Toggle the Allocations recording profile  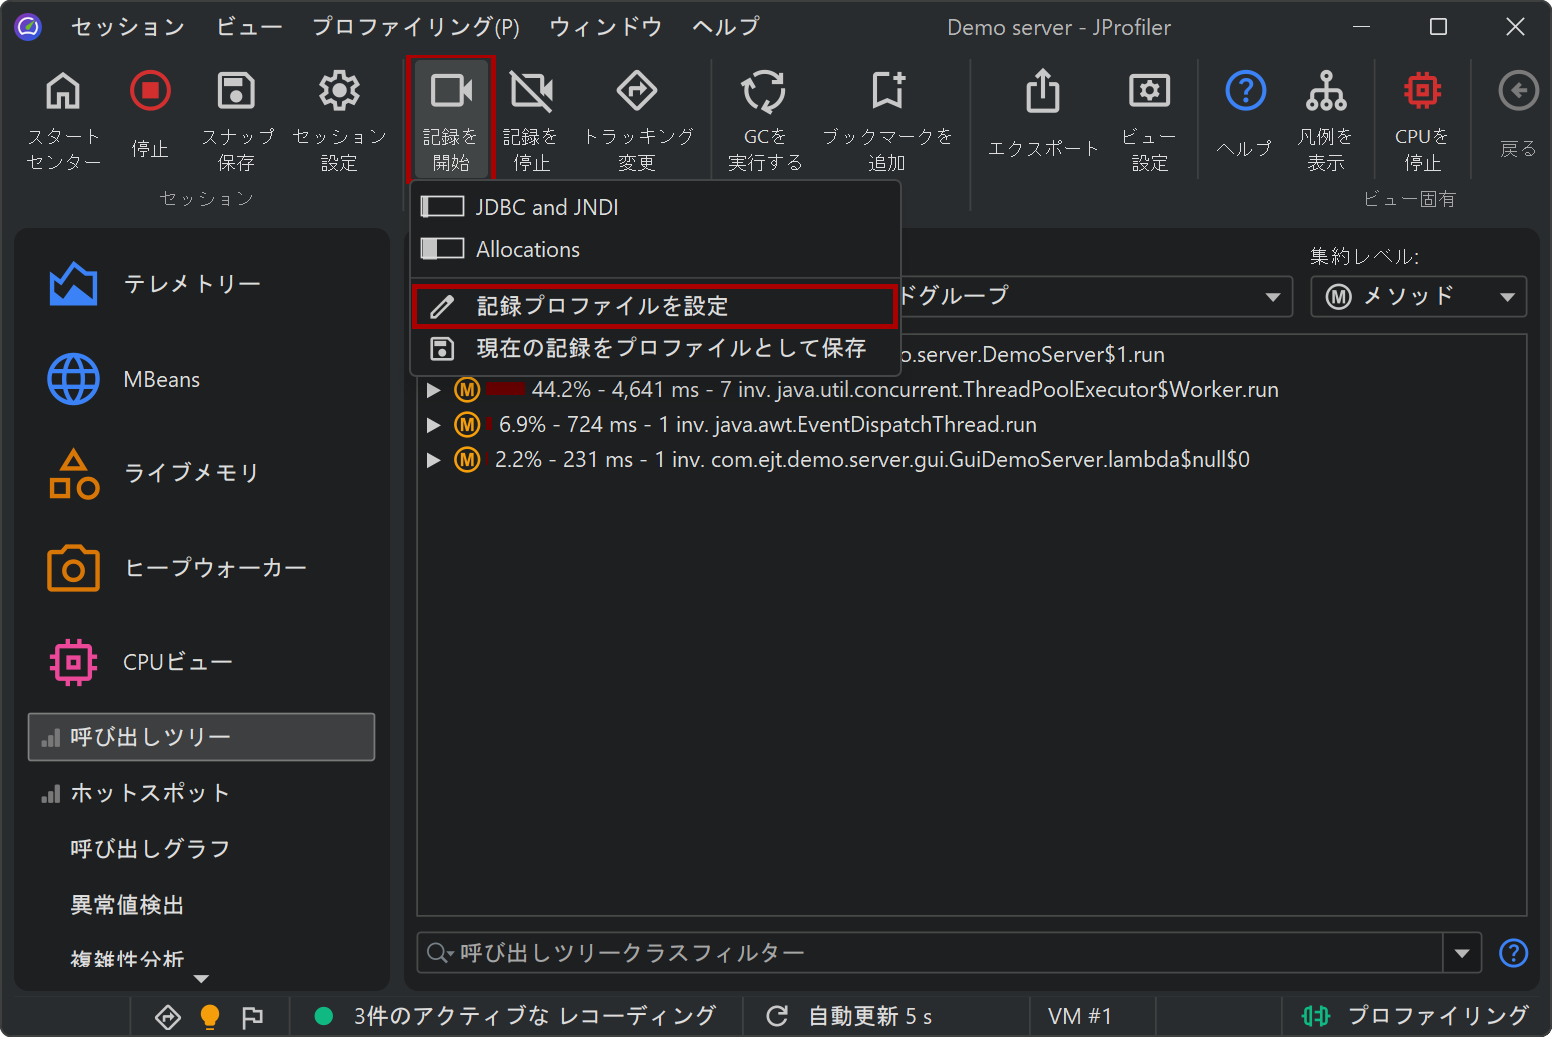click(442, 249)
